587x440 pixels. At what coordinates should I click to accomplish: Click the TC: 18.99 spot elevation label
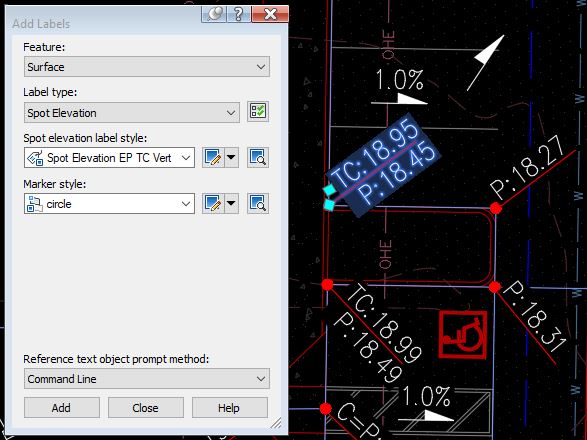(x=384, y=323)
